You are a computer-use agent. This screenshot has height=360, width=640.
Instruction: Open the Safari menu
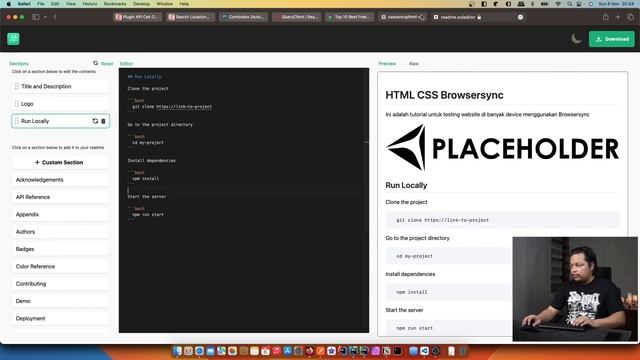click(24, 4)
